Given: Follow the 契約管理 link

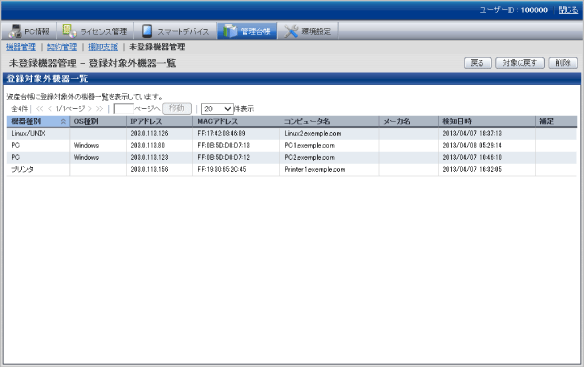Looking at the screenshot, I should pos(62,47).
